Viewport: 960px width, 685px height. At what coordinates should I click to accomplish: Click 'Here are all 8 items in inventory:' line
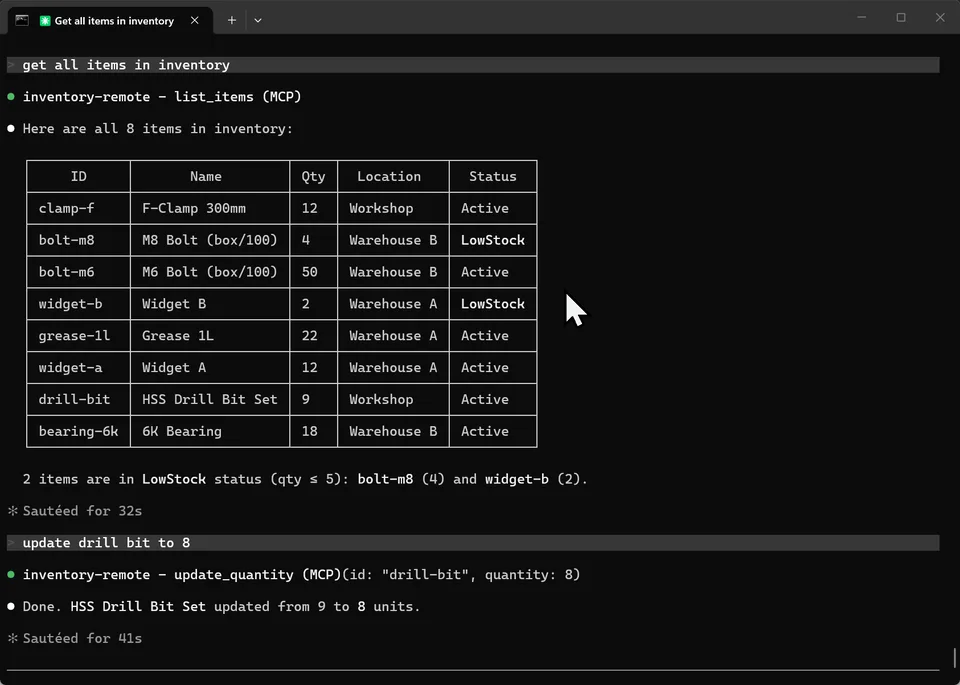coord(157,129)
